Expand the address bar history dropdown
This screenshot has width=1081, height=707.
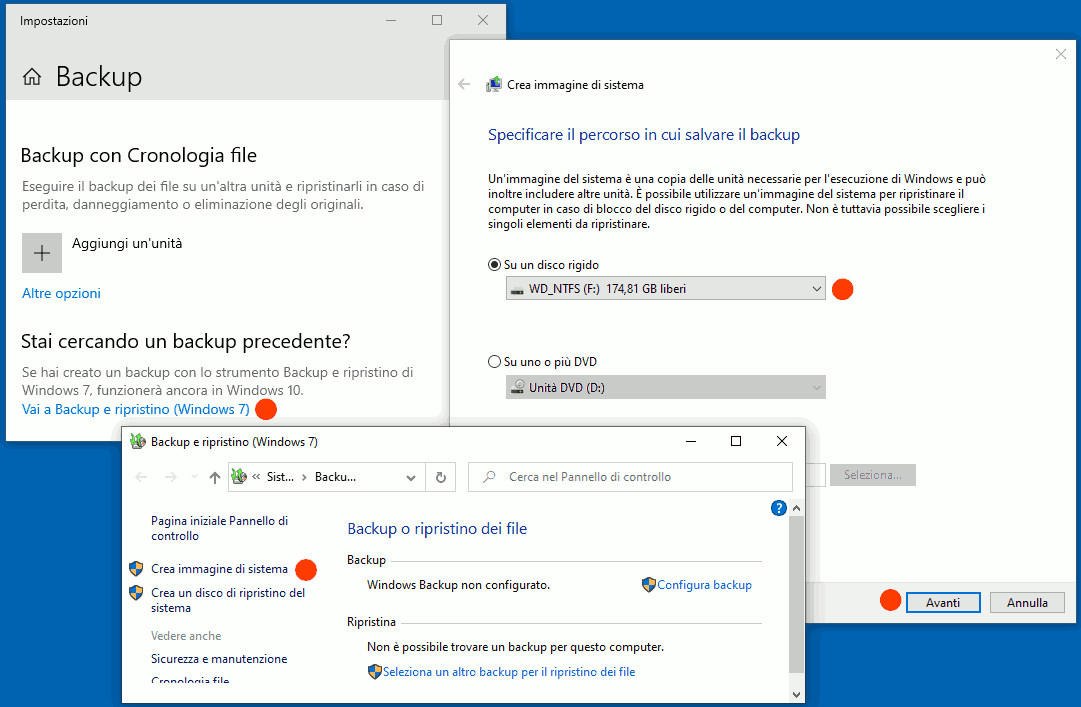tap(411, 477)
